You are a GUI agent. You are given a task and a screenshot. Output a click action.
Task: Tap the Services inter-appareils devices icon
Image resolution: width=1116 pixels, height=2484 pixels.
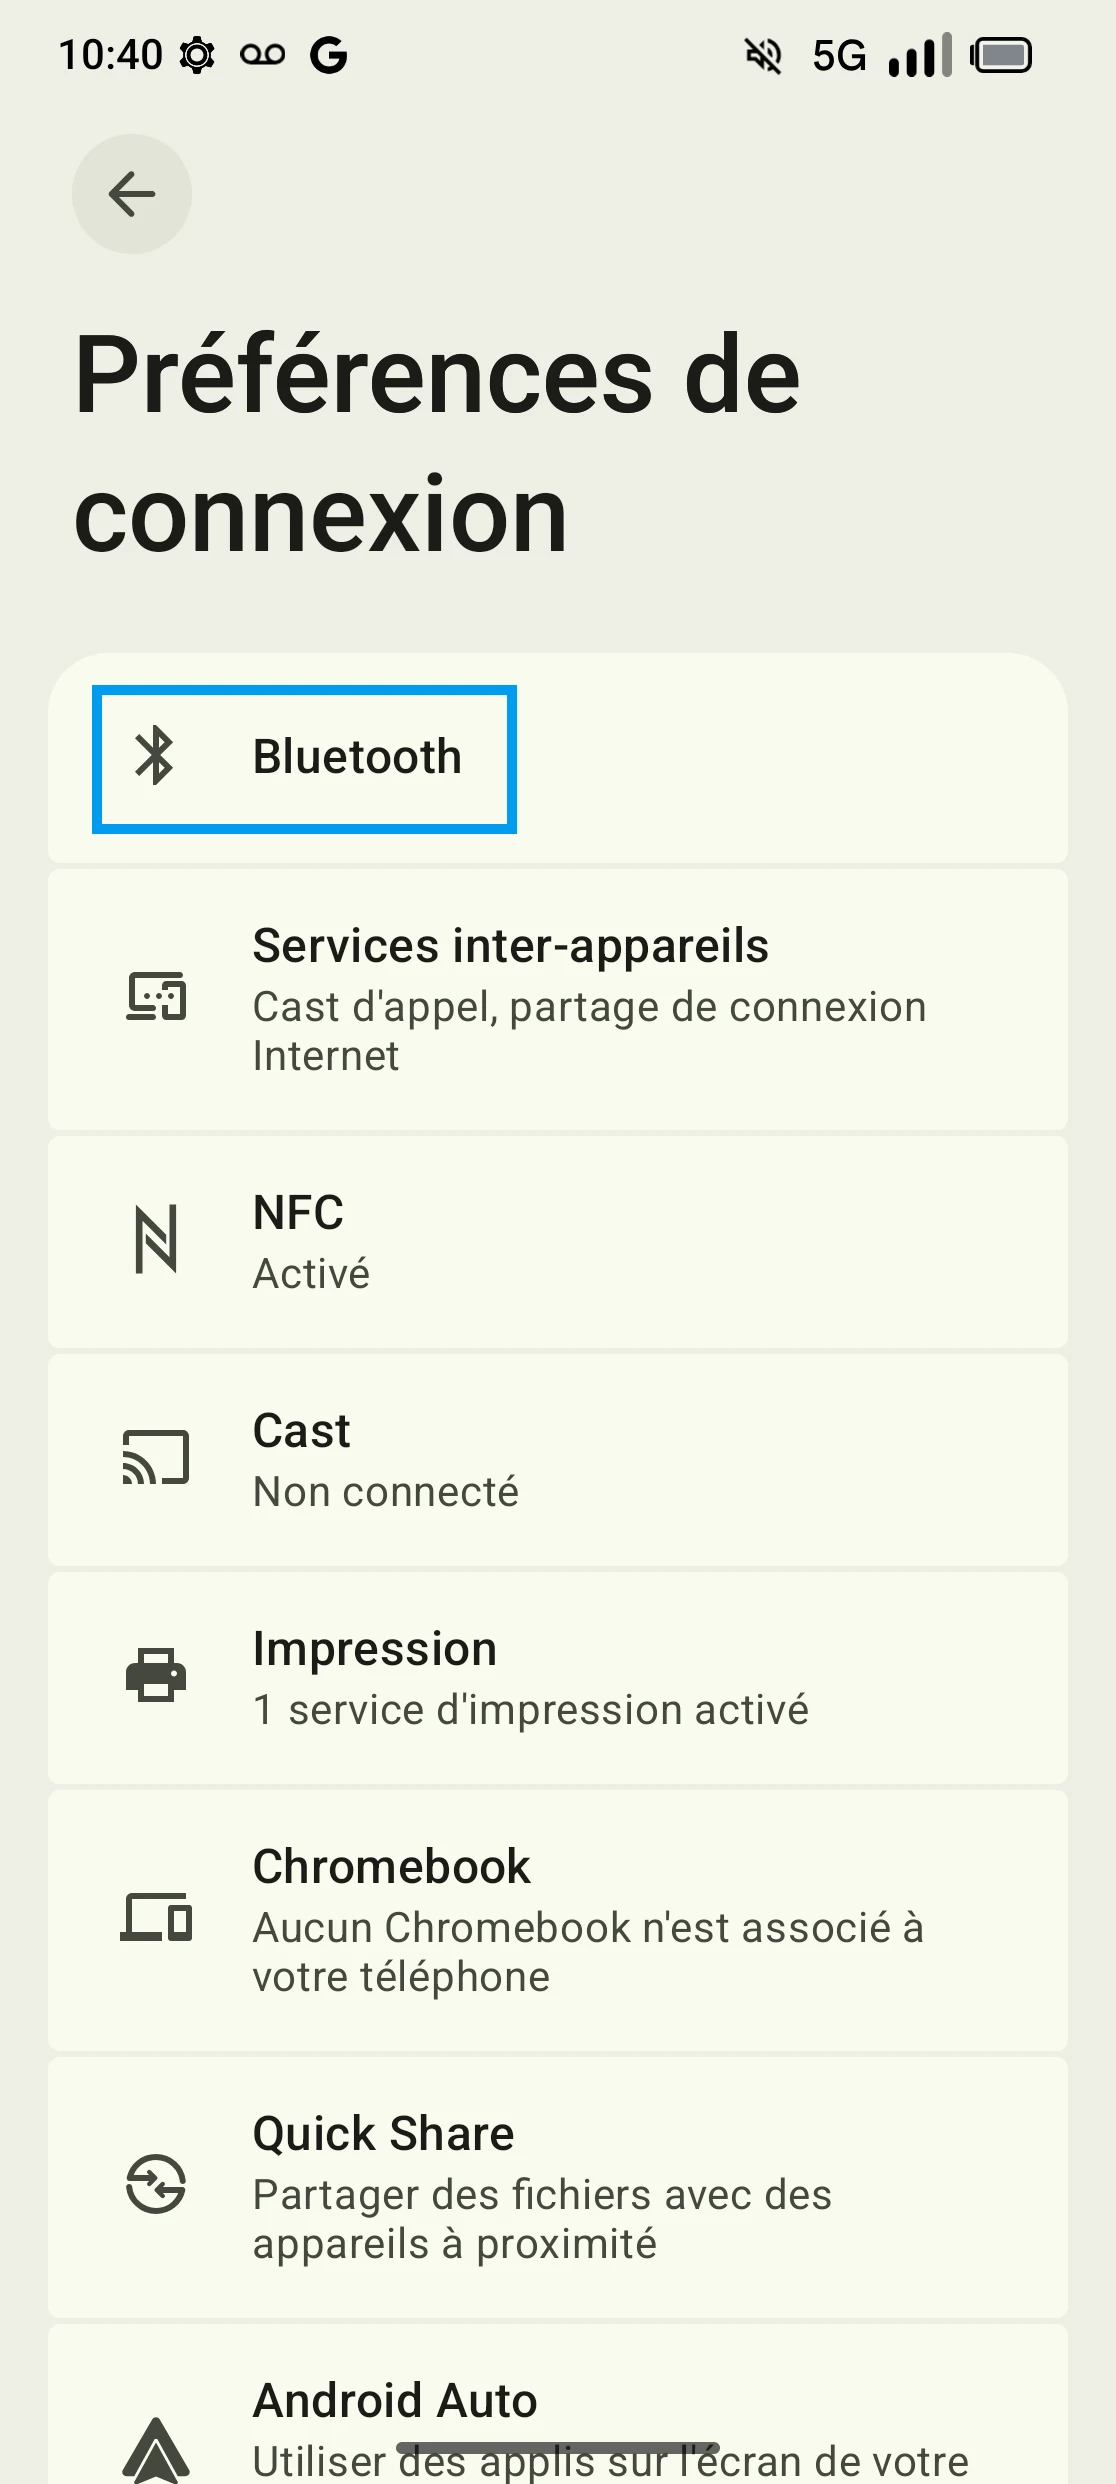click(156, 997)
